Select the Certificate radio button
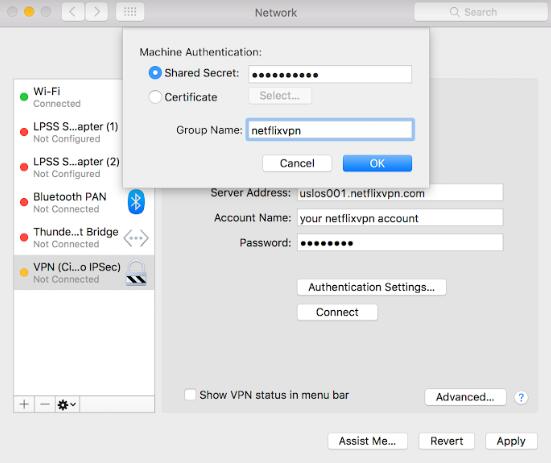Viewport: 551px width, 463px height. [155, 97]
